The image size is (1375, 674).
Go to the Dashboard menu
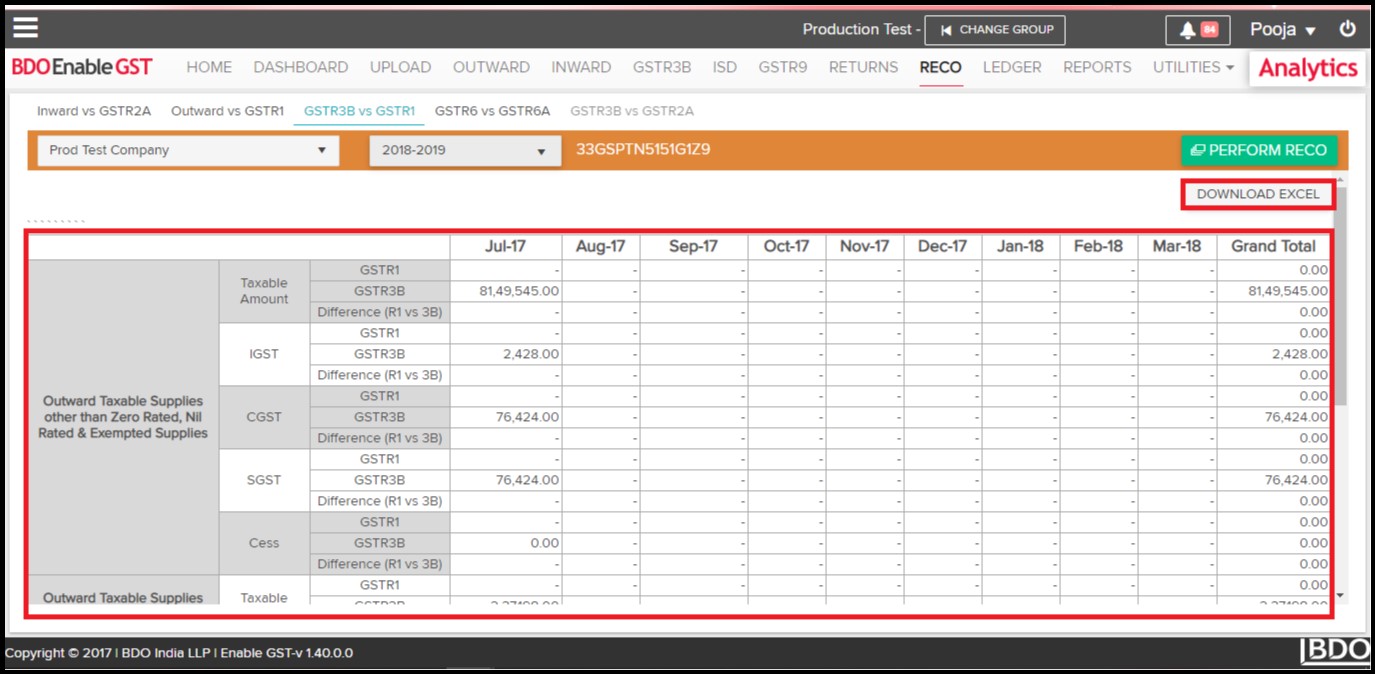(300, 67)
